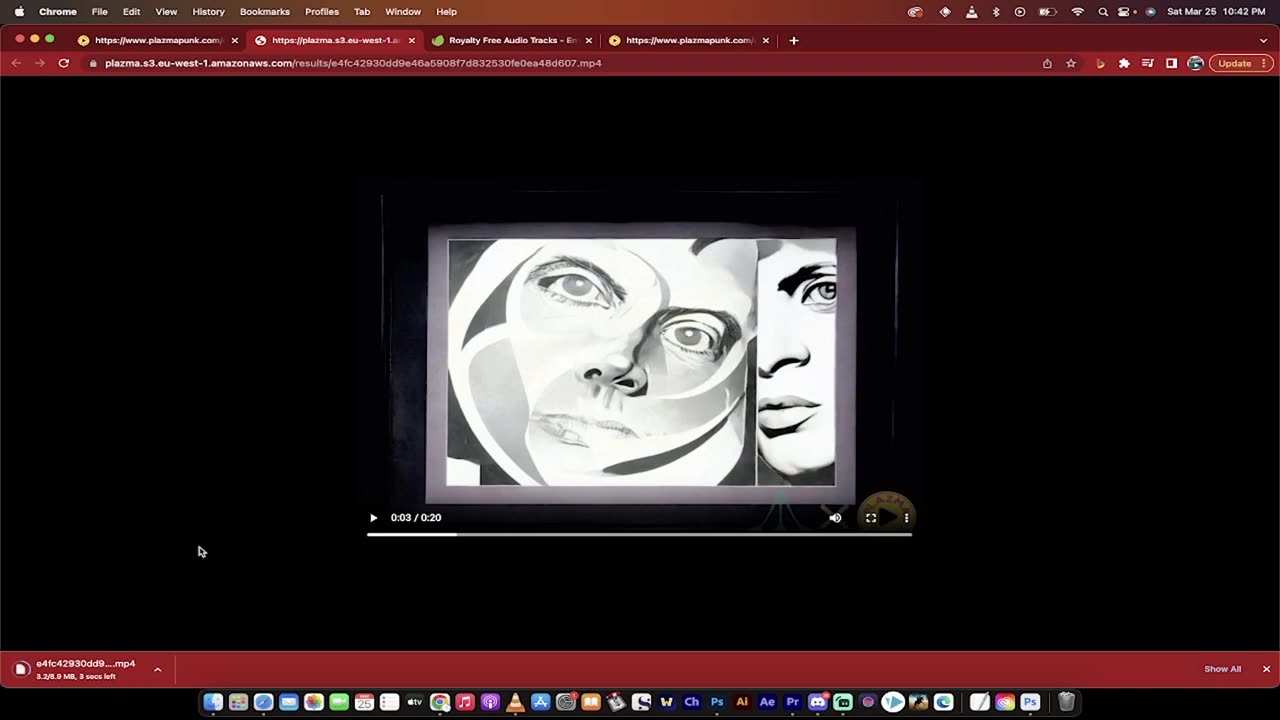The height and width of the screenshot is (720, 1280).
Task: Enter fullscreen video mode
Action: click(871, 518)
